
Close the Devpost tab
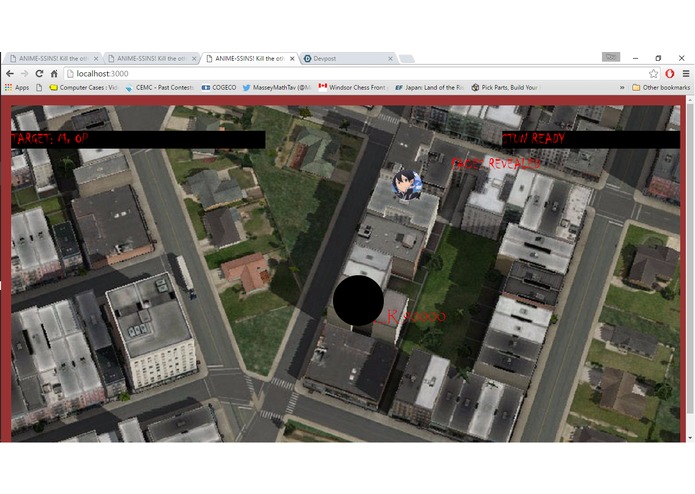coord(390,58)
